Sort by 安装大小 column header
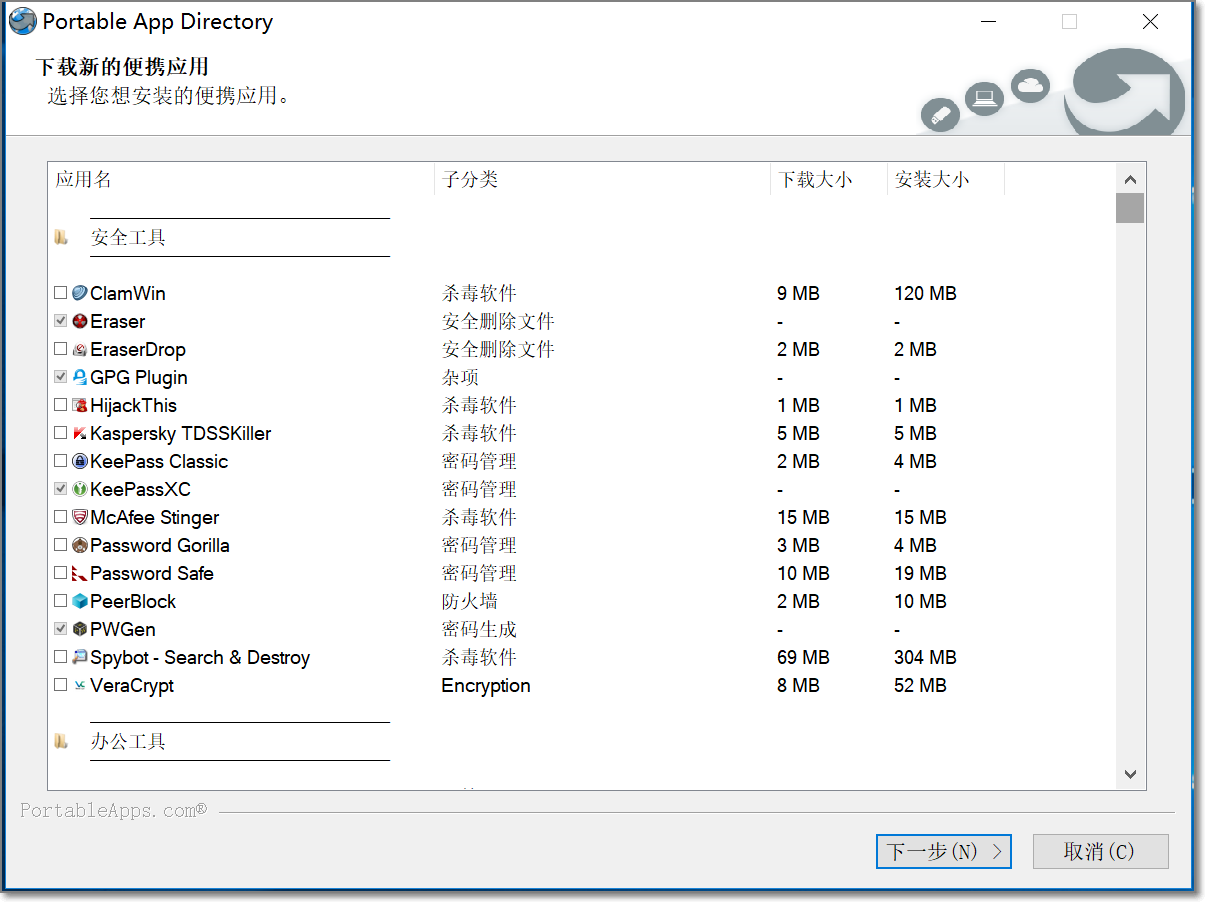 pyautogui.click(x=945, y=179)
